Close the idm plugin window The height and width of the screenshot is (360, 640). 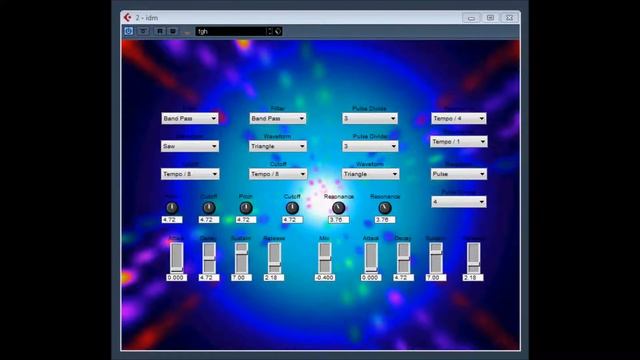pyautogui.click(x=509, y=18)
